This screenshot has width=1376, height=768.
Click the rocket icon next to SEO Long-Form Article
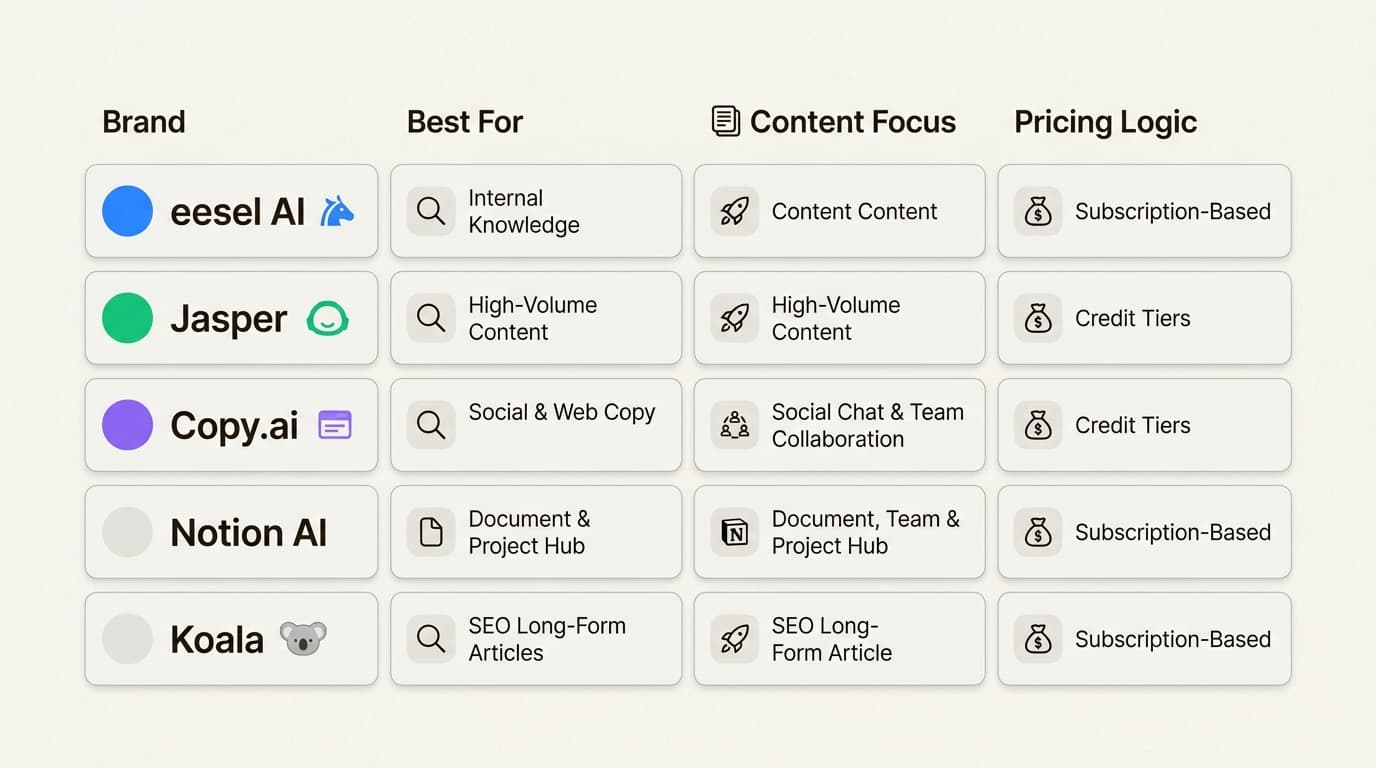pos(735,639)
